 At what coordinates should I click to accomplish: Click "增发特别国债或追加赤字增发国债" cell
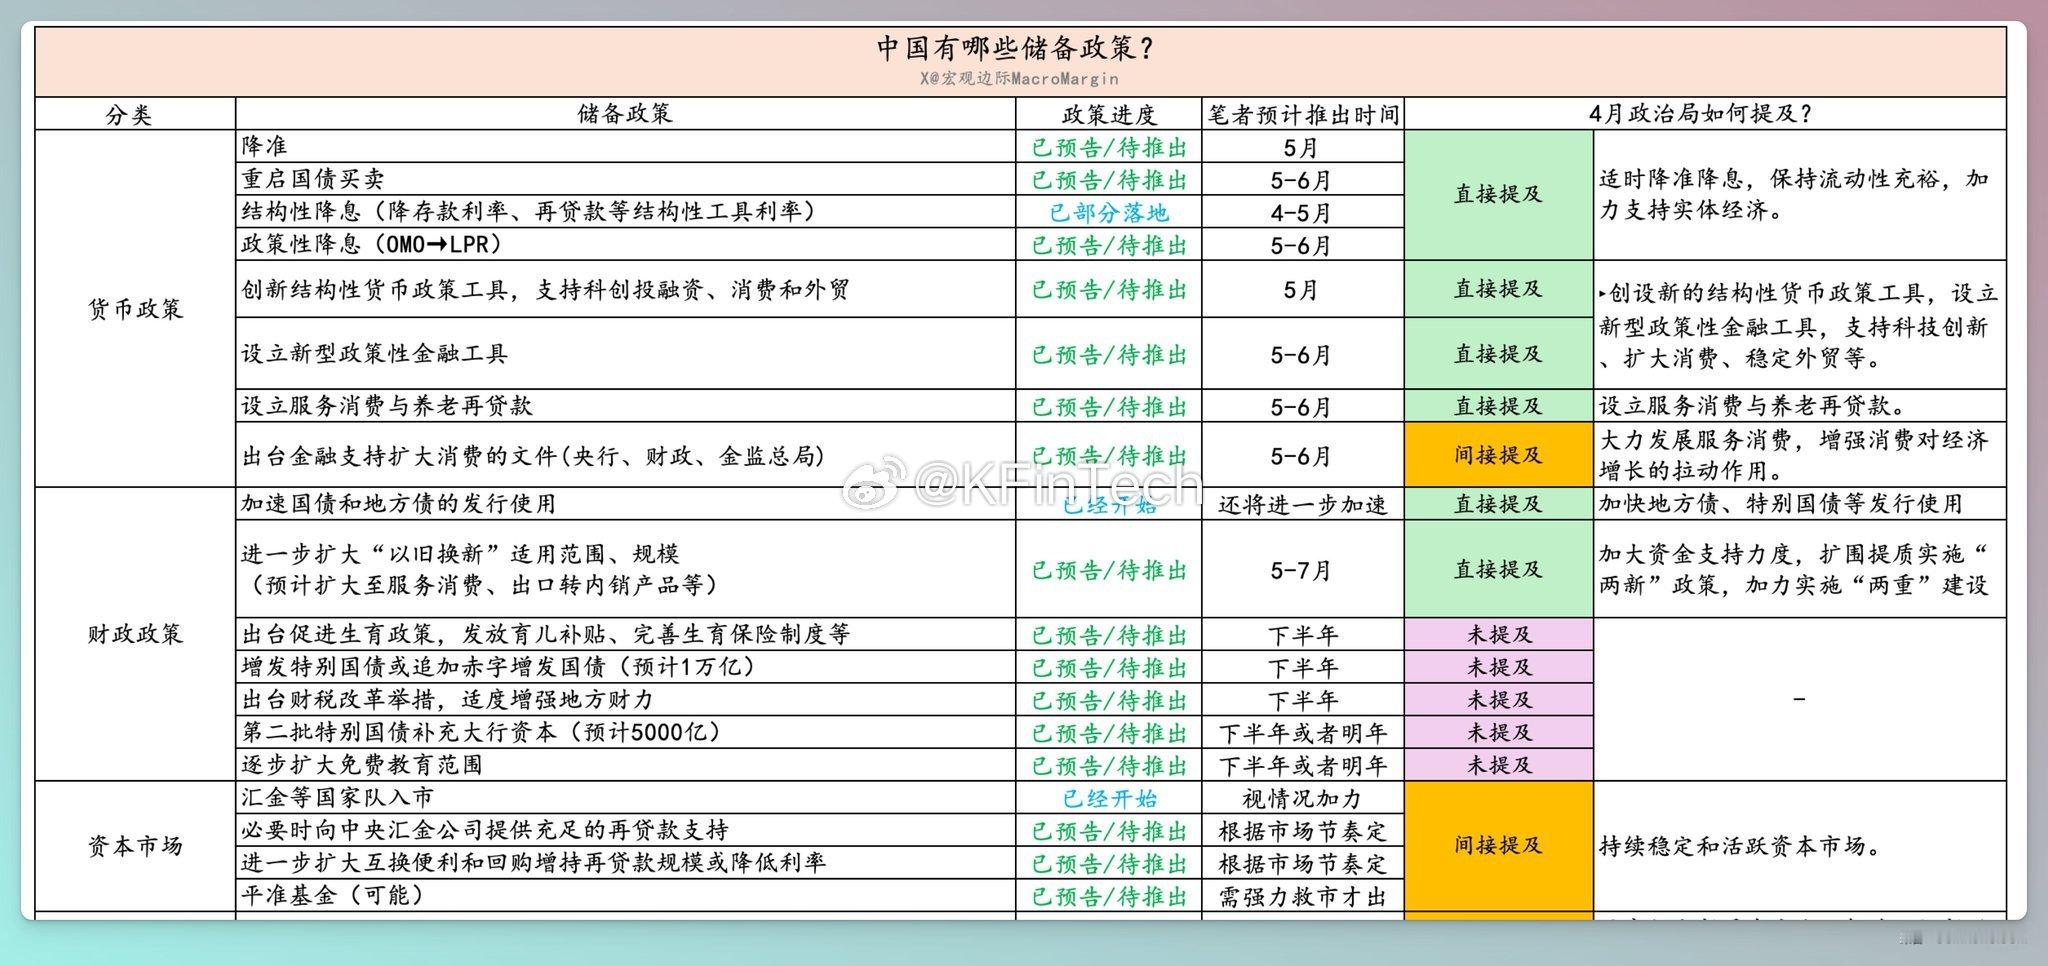click(x=626, y=667)
